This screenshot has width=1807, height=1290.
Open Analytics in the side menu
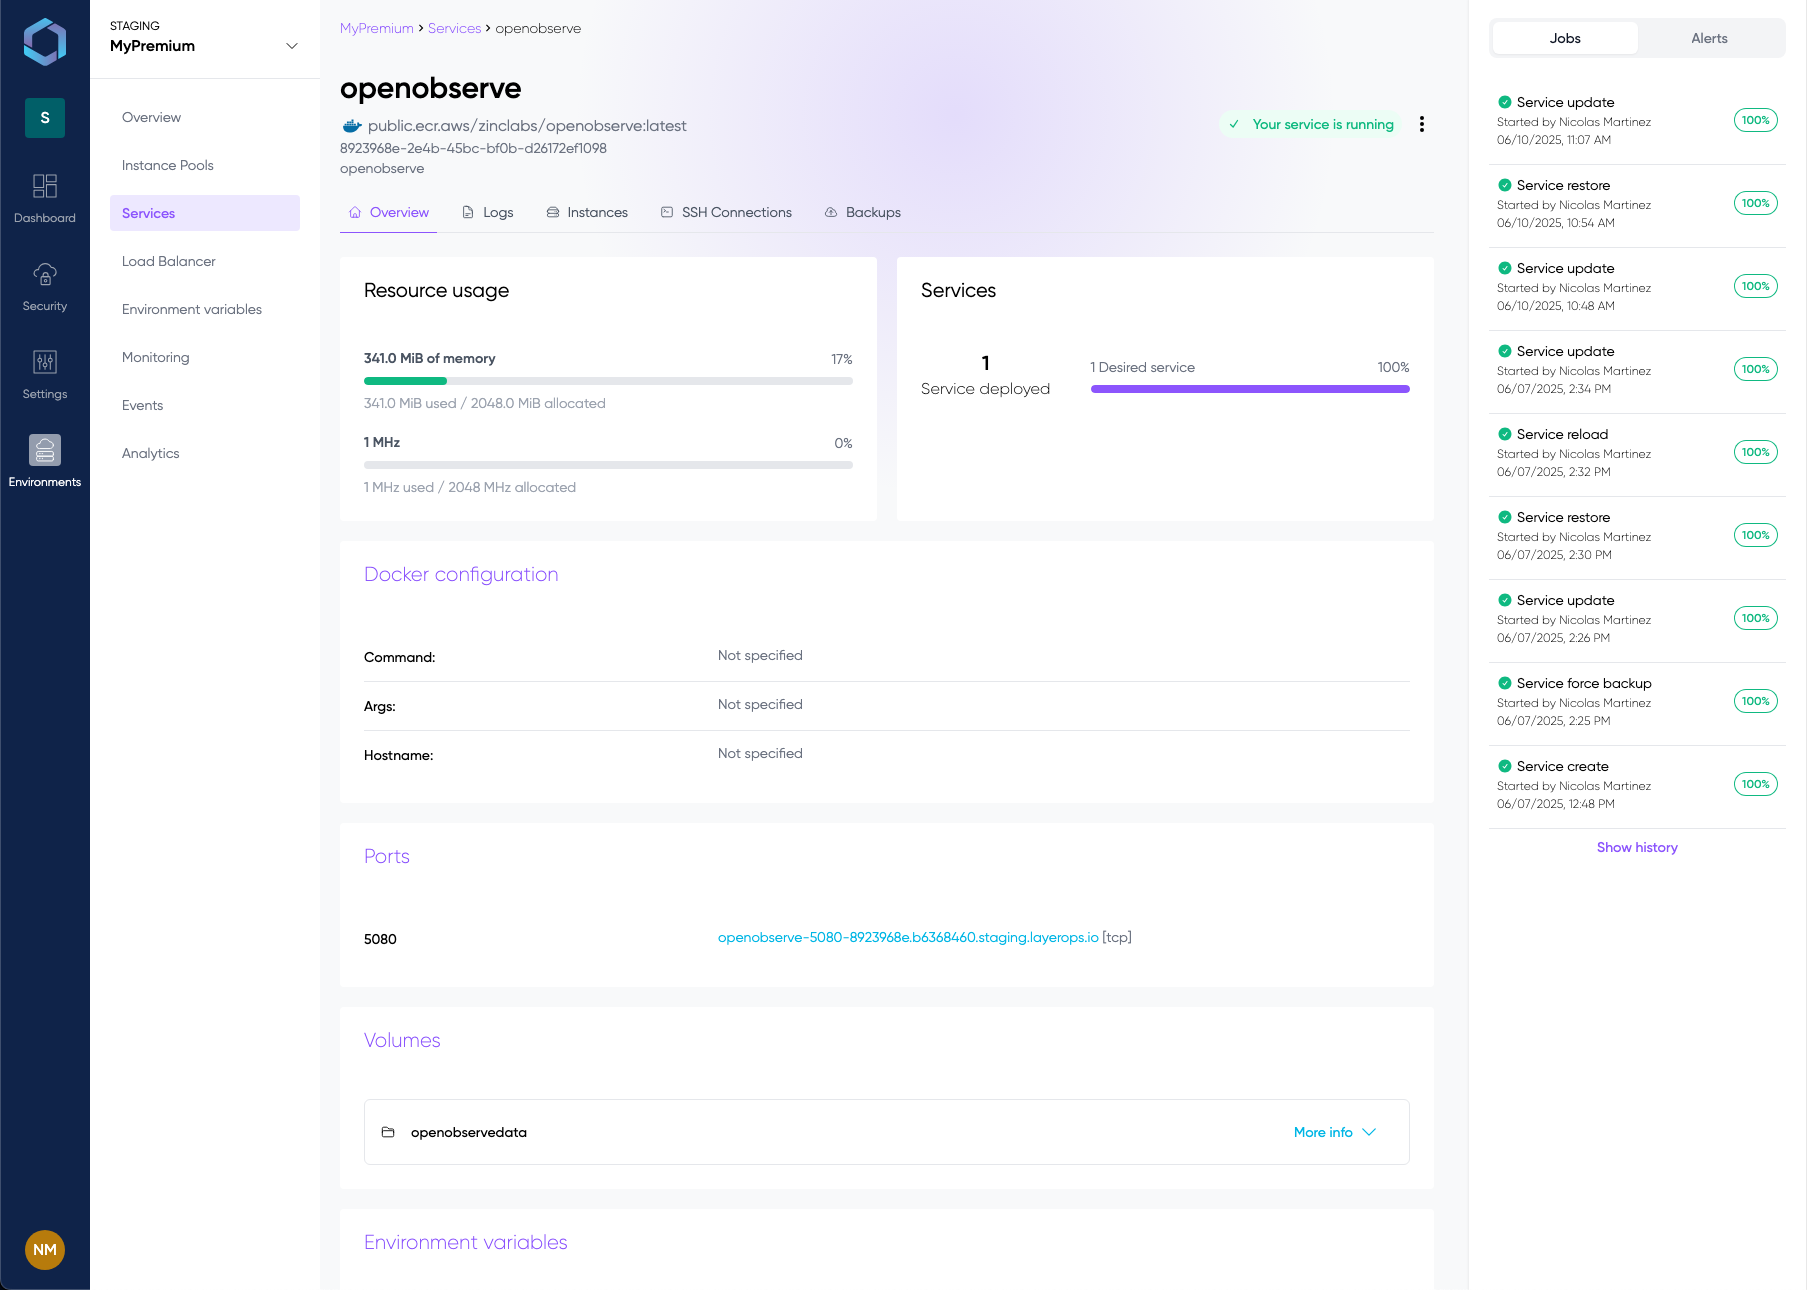pos(205,453)
